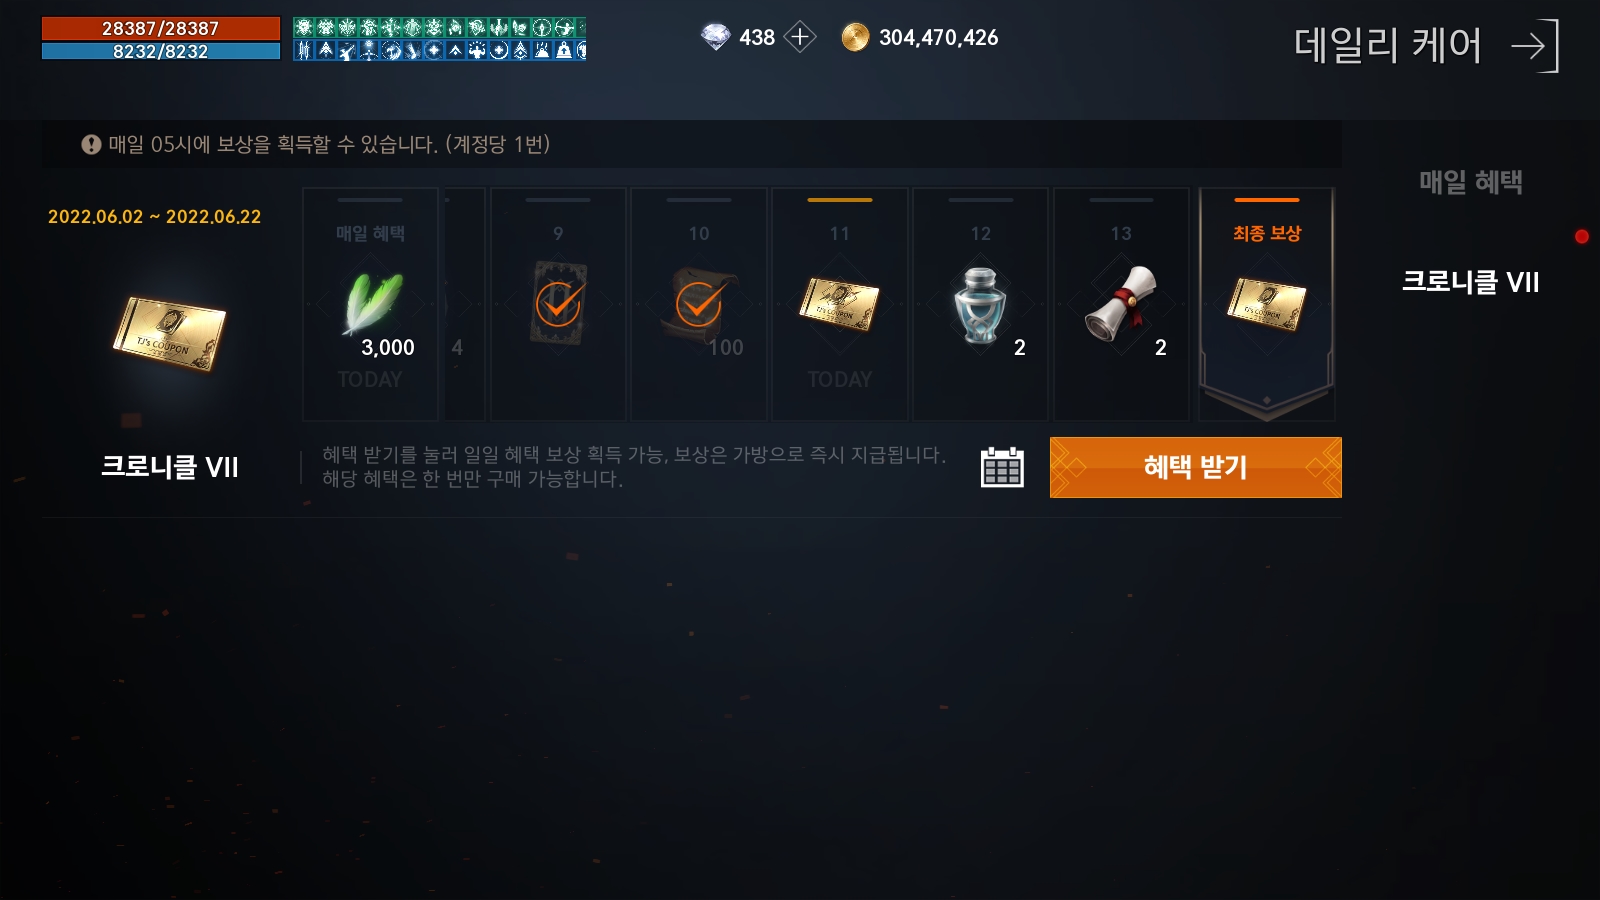Click the claimed day 9 card reward

pyautogui.click(x=558, y=304)
